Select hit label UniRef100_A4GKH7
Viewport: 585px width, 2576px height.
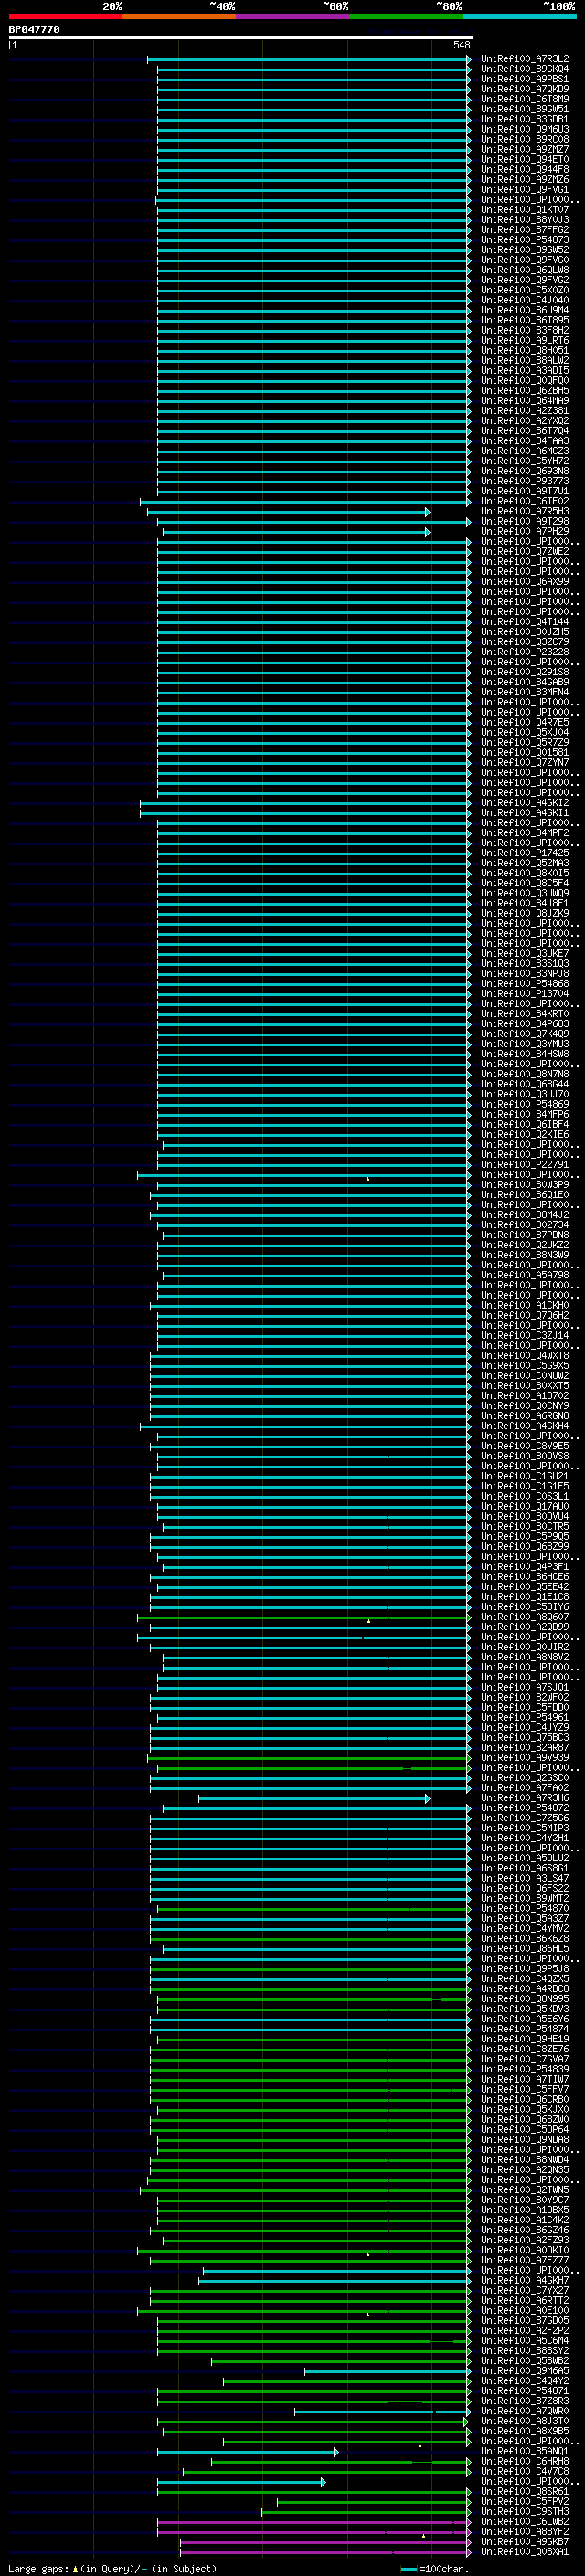tap(525, 2281)
